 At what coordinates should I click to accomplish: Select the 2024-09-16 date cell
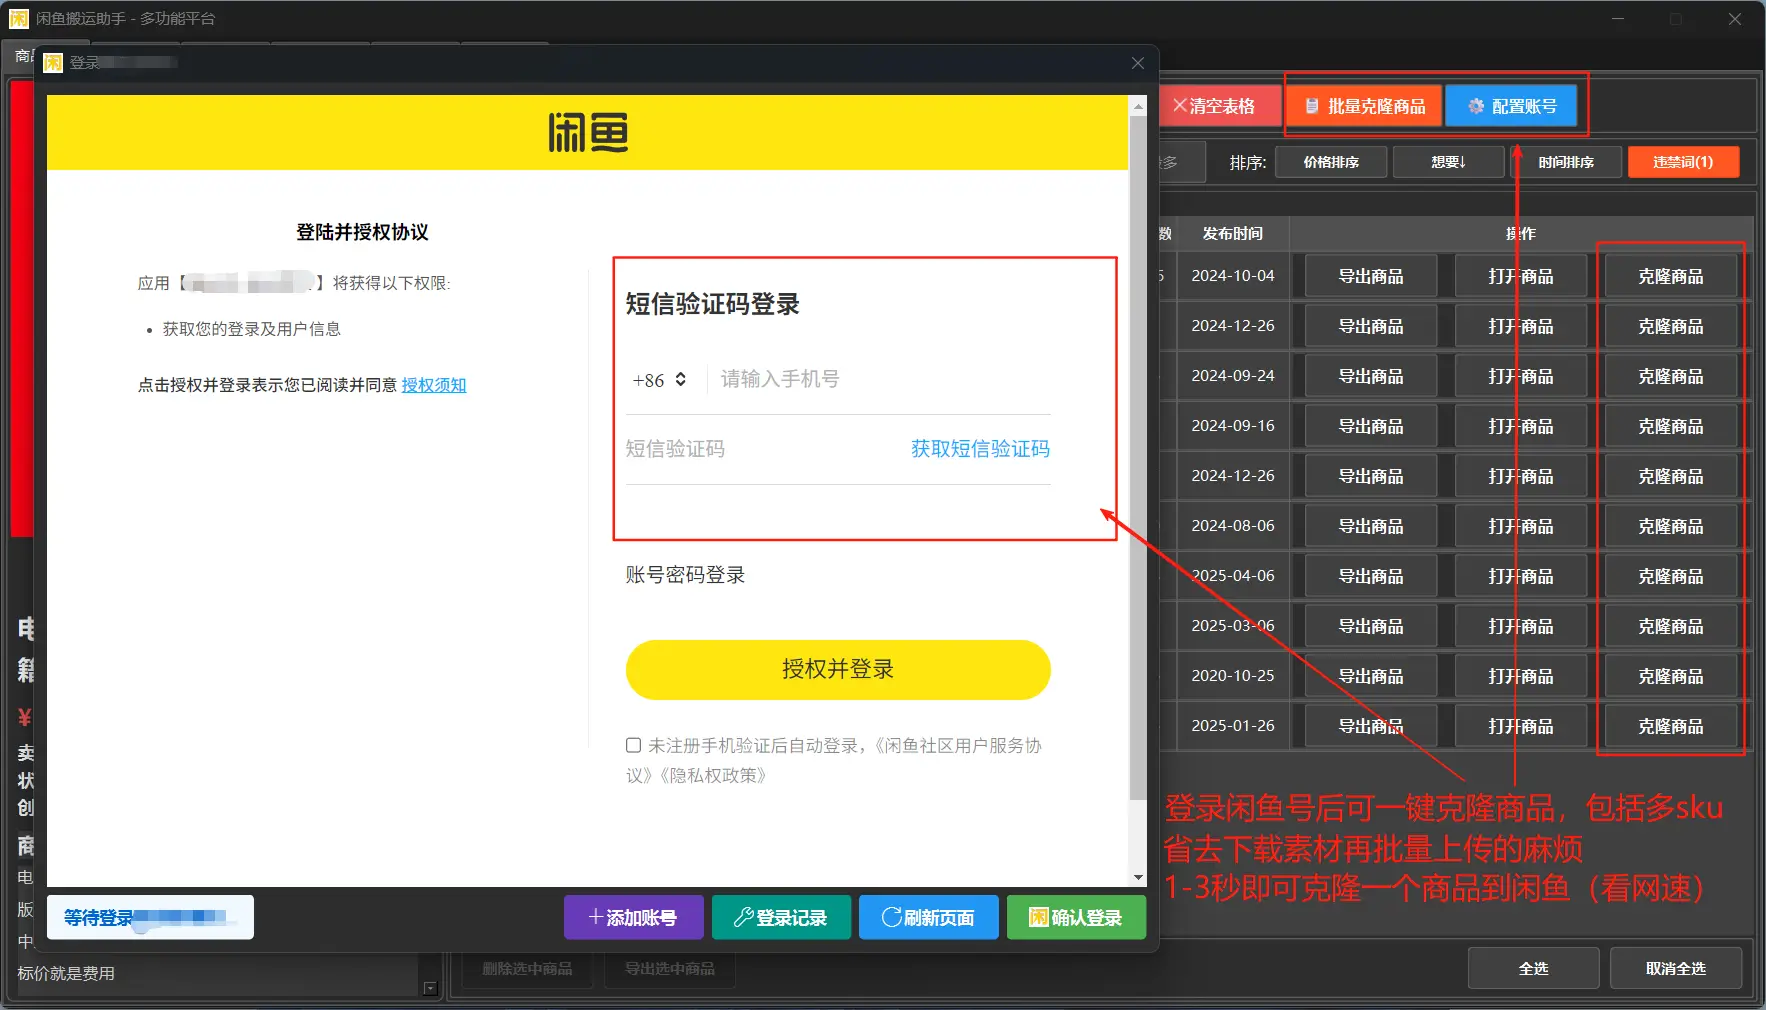click(1233, 426)
